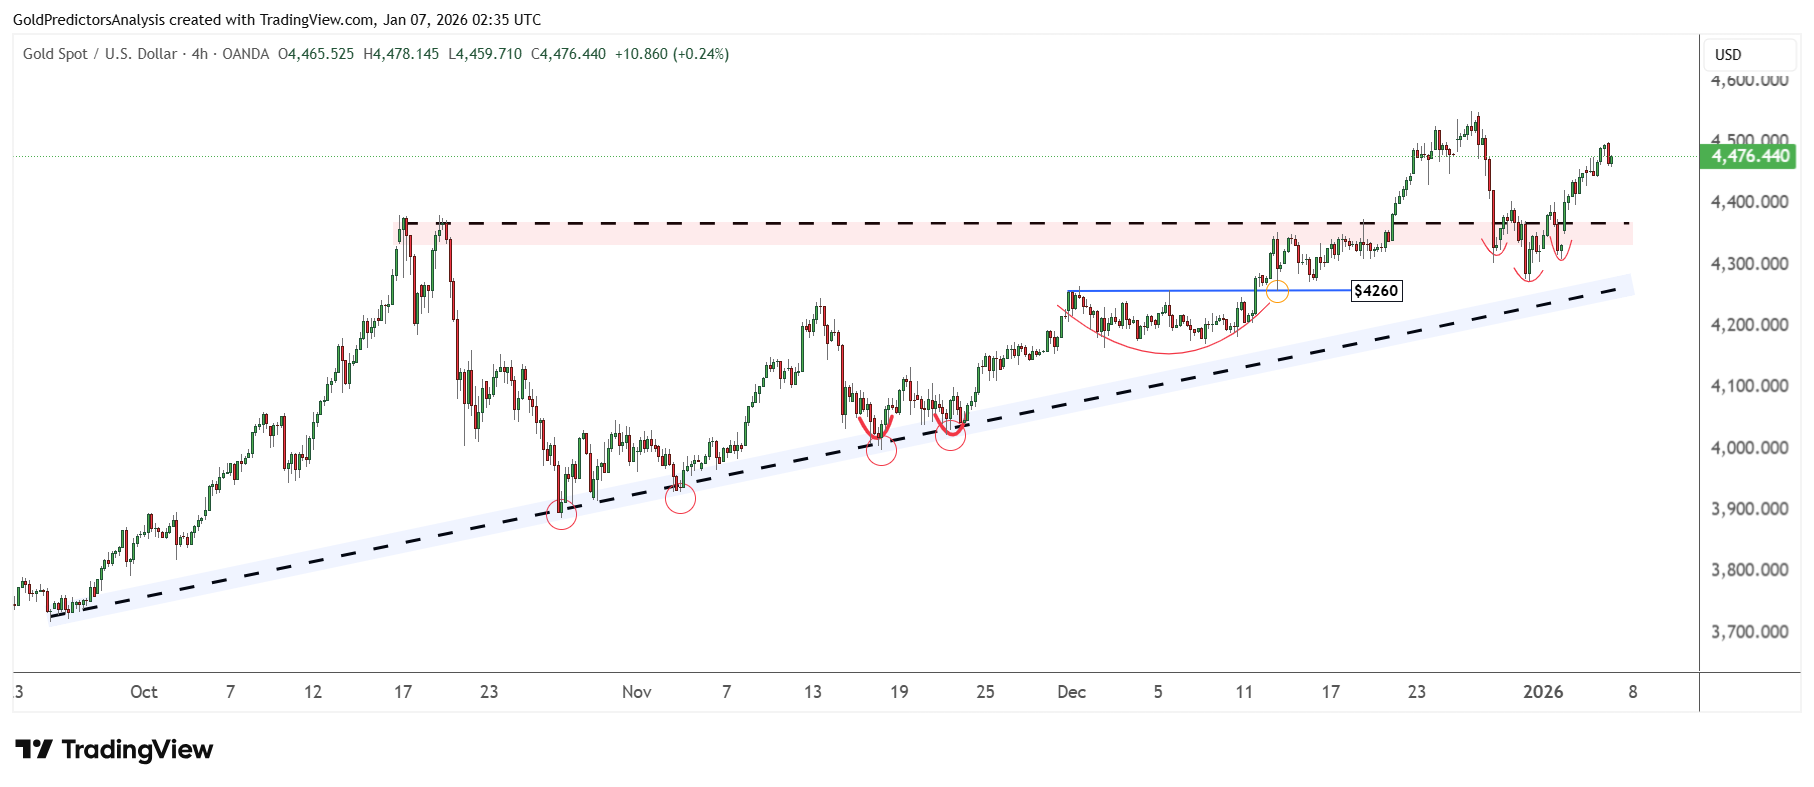Click the change value +10.860 (+0.24%)
This screenshot has width=1814, height=787.
point(672,54)
